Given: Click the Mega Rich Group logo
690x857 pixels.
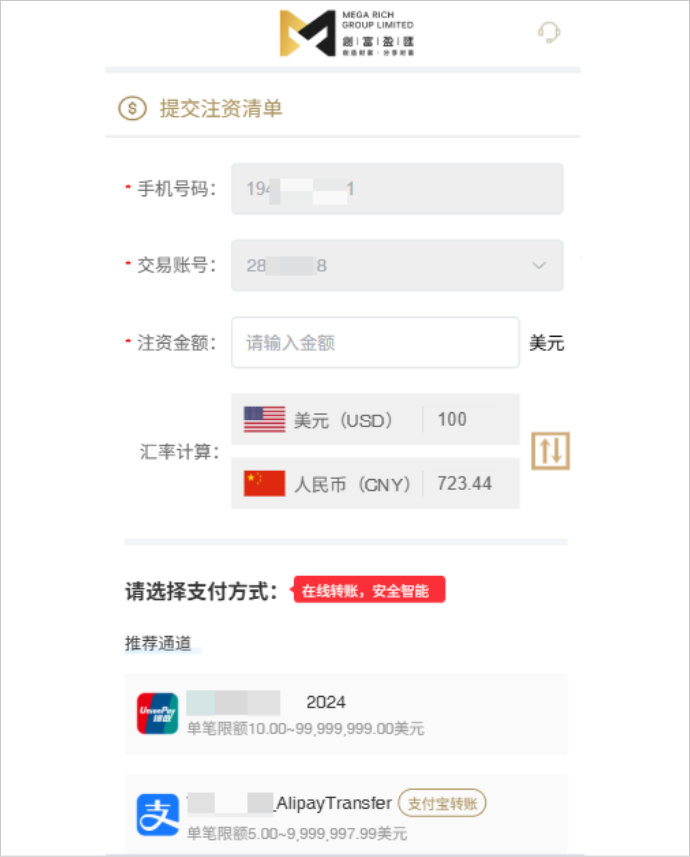Looking at the screenshot, I should (x=347, y=33).
